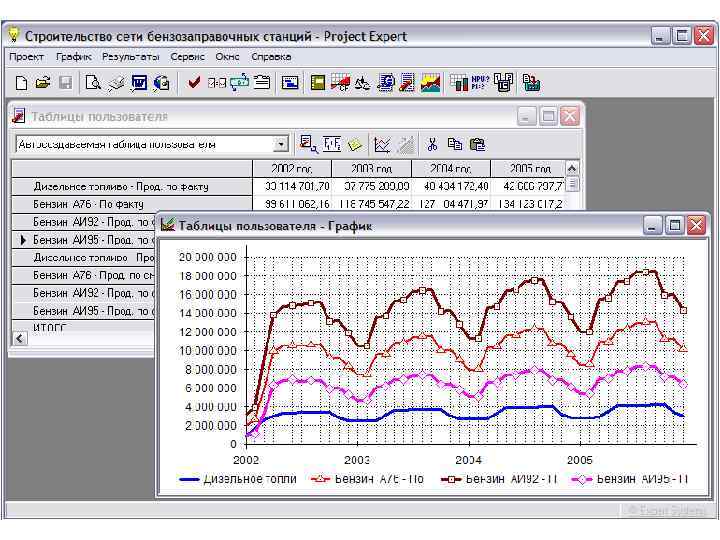Minimize the Таблицы пользователя table window

[x=527, y=117]
